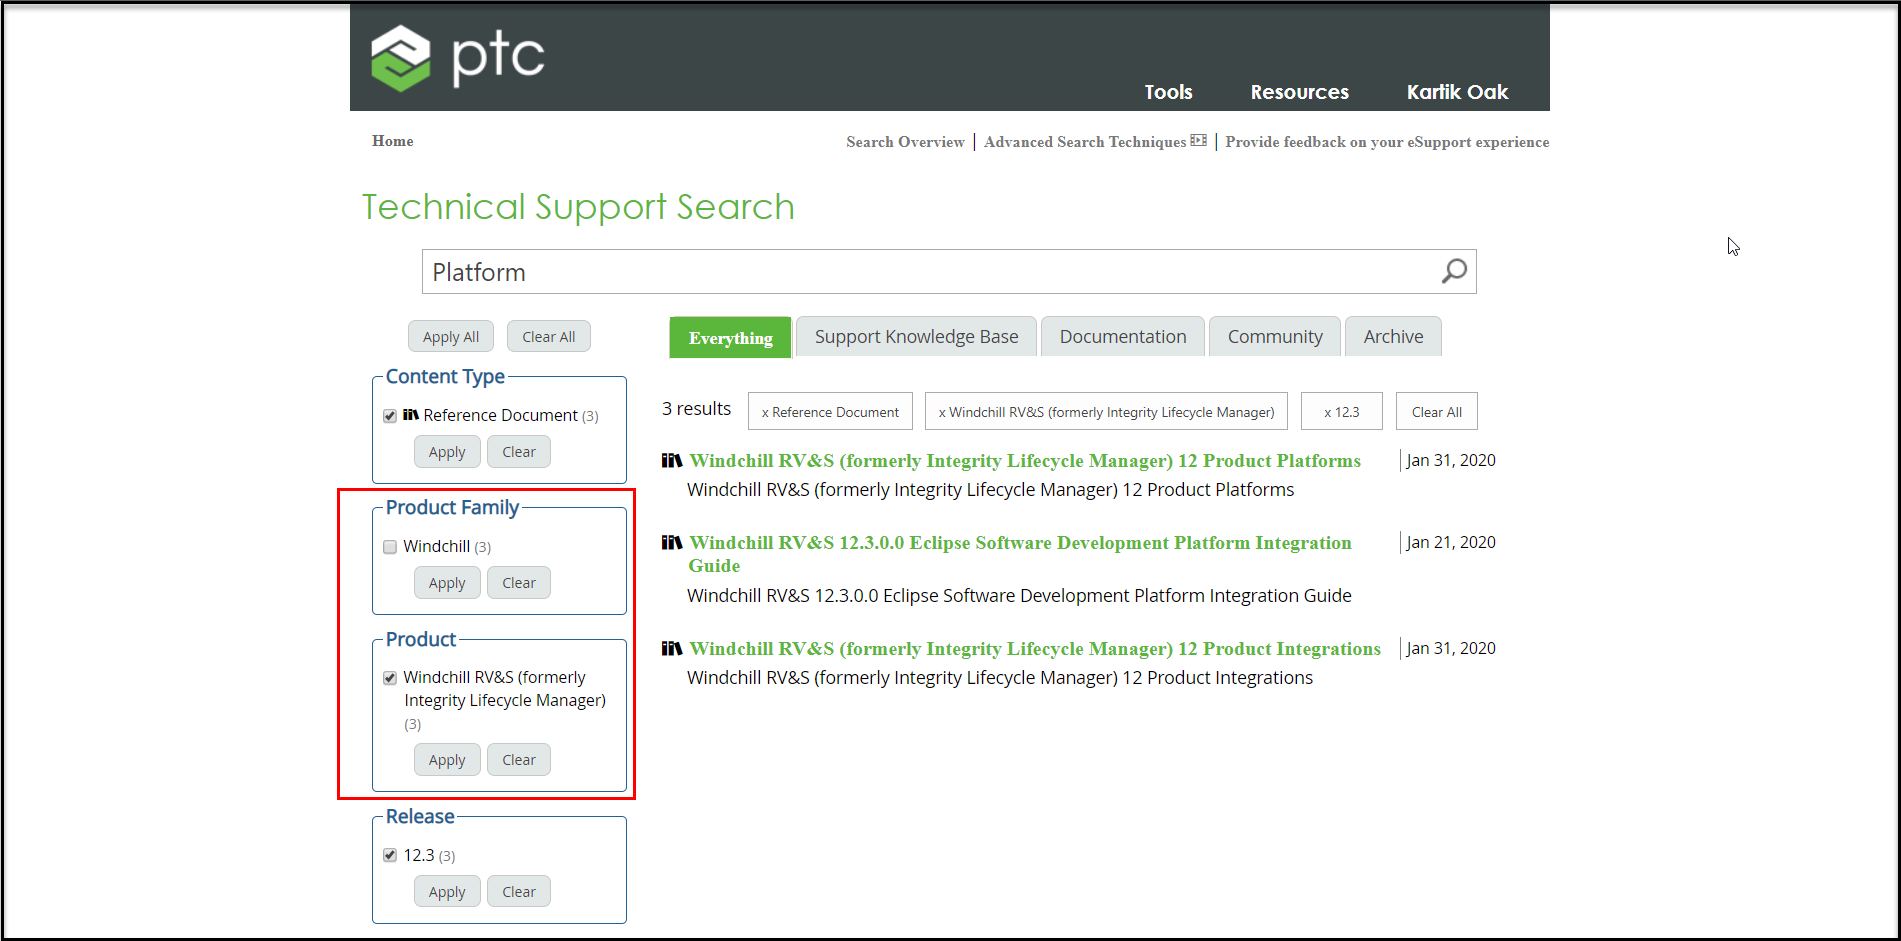Click the Clear All filters button
The width and height of the screenshot is (1901, 941).
(549, 336)
